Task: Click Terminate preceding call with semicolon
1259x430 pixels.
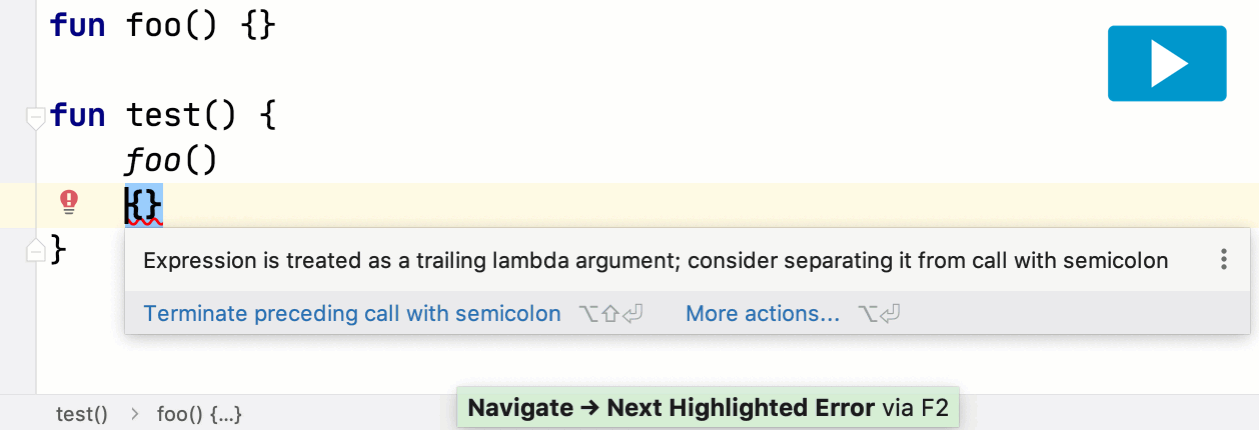Action: [x=352, y=314]
